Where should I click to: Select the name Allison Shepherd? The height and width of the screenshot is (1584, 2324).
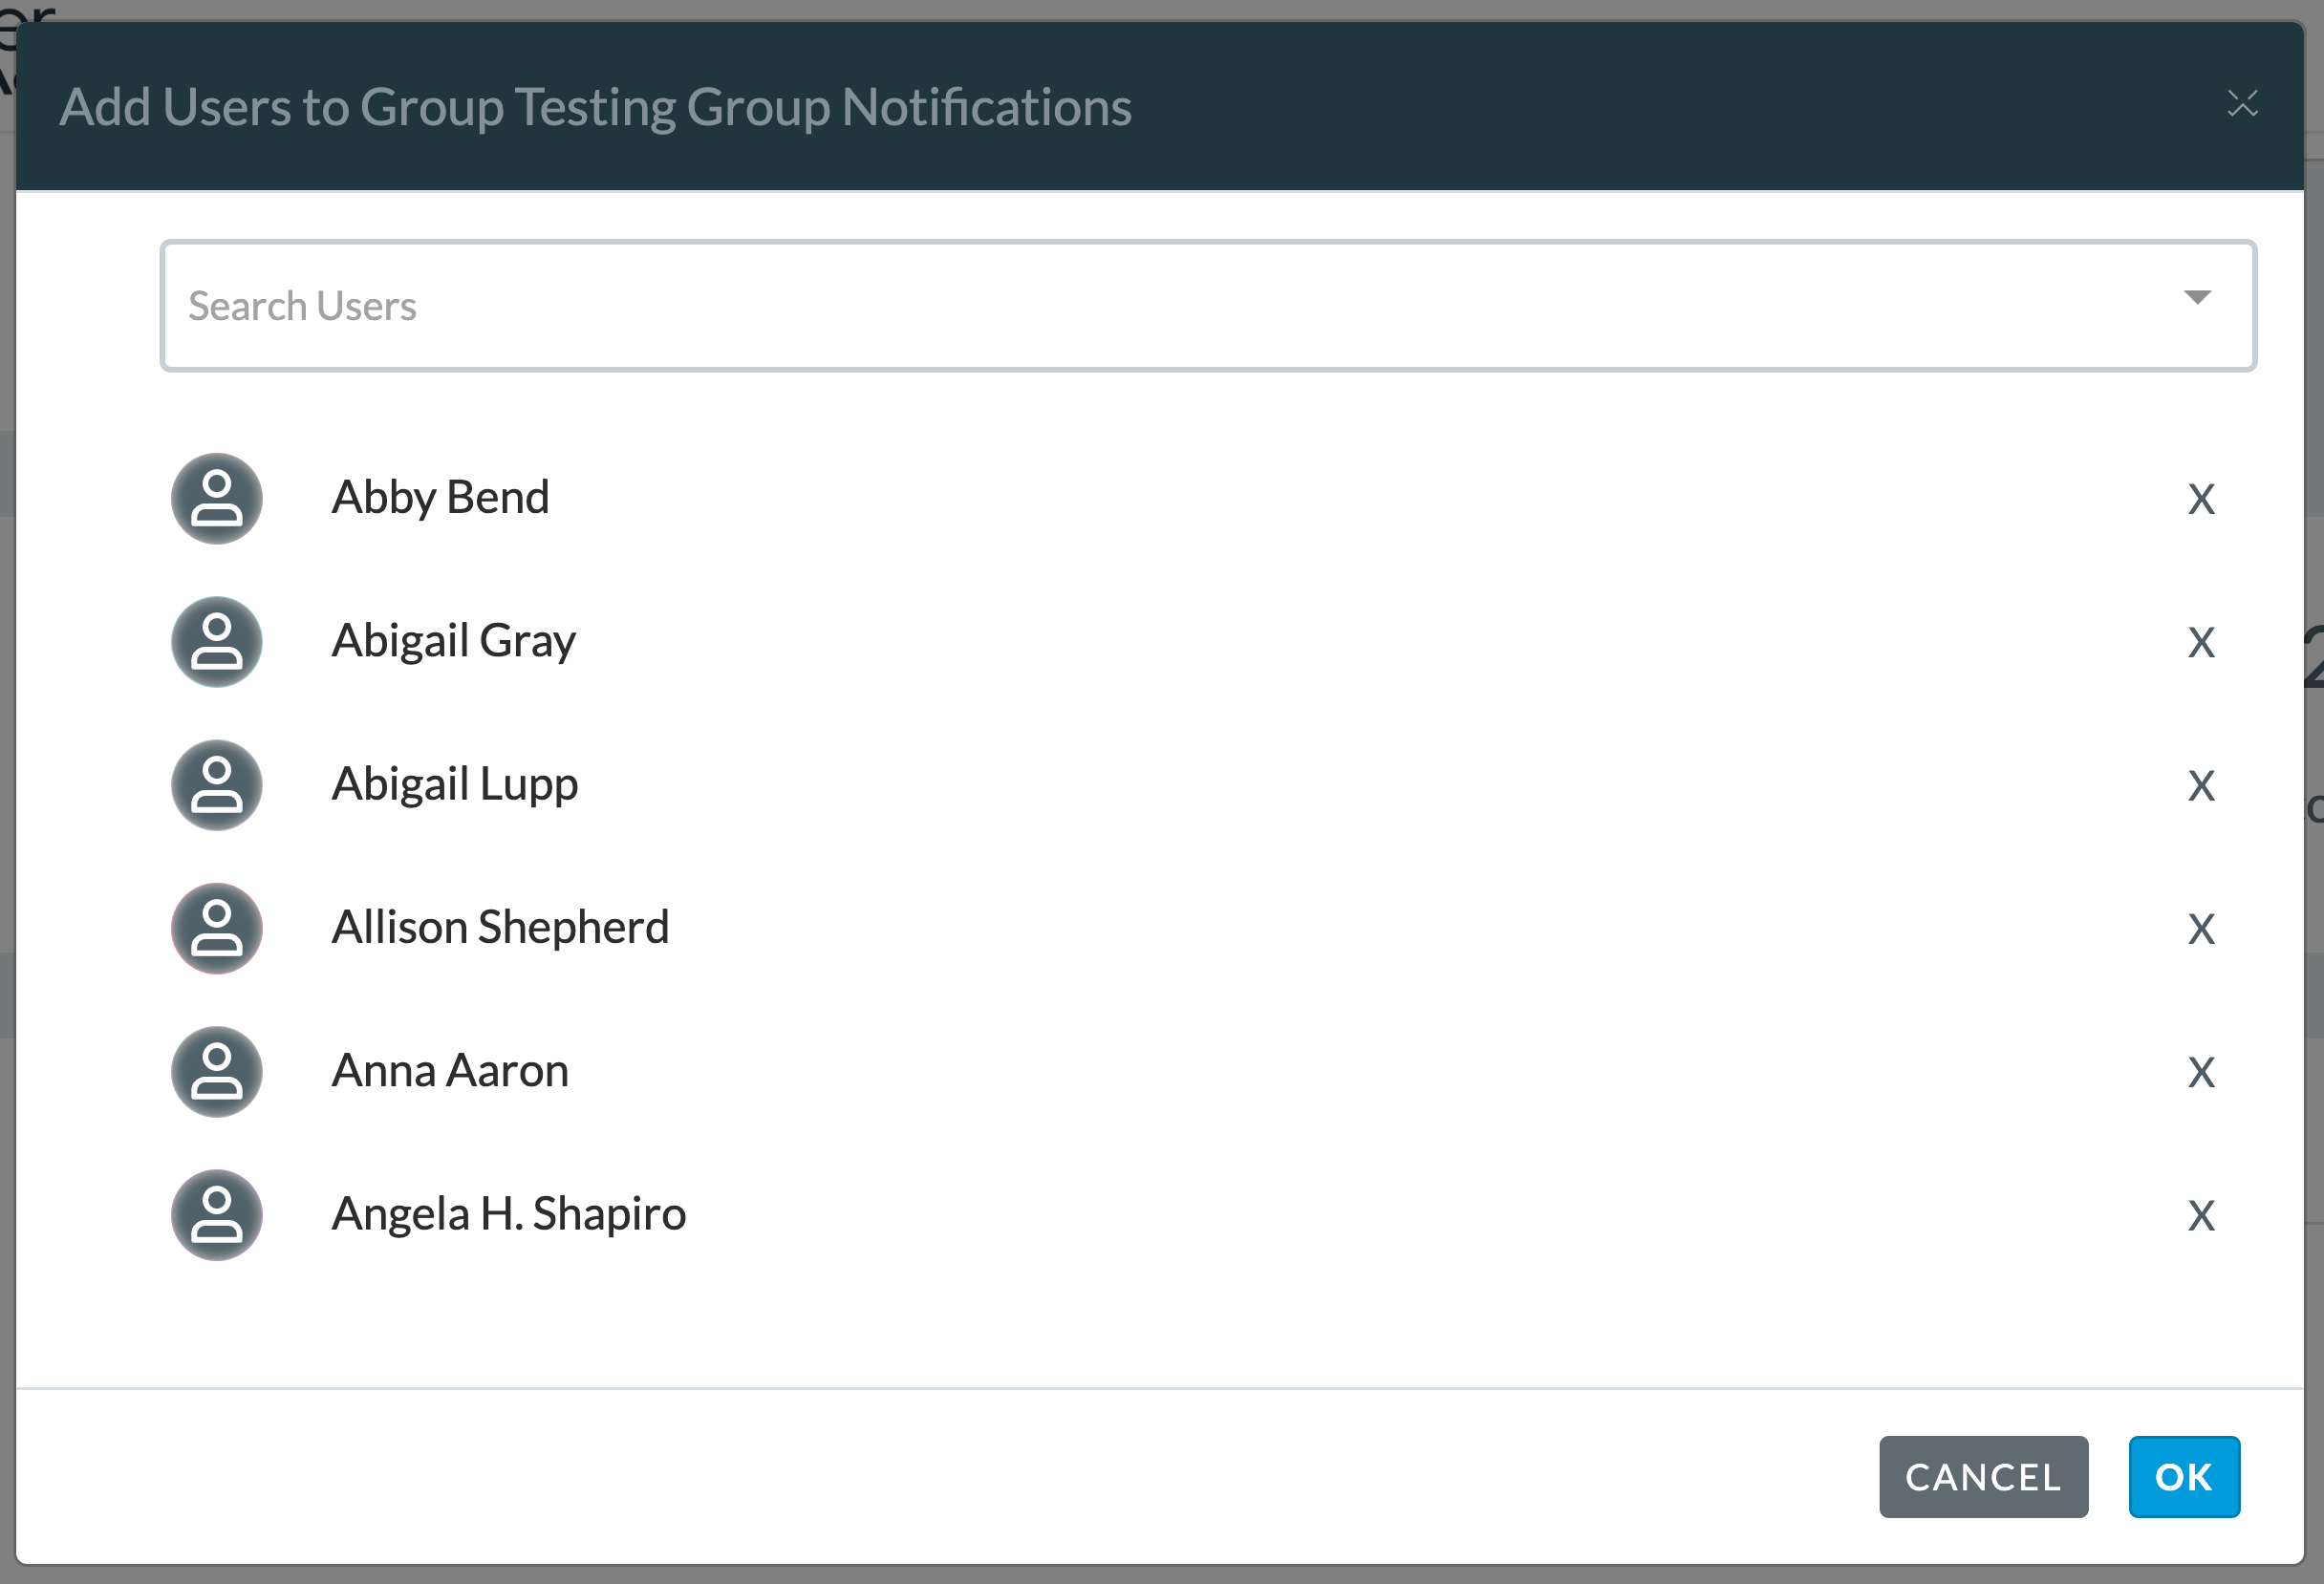(500, 927)
